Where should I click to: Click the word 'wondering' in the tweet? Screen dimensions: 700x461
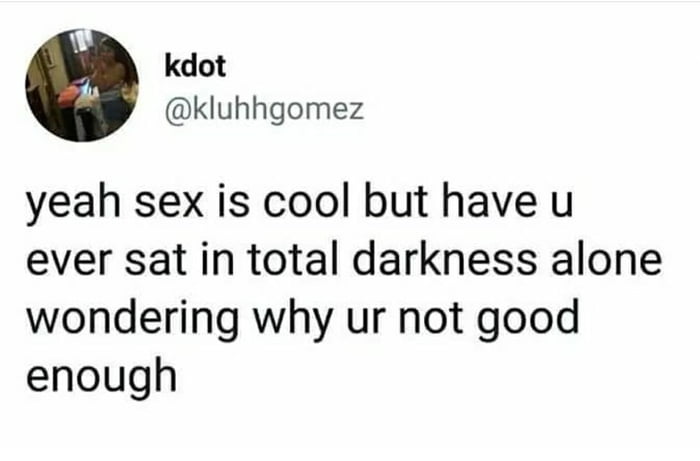click(133, 320)
